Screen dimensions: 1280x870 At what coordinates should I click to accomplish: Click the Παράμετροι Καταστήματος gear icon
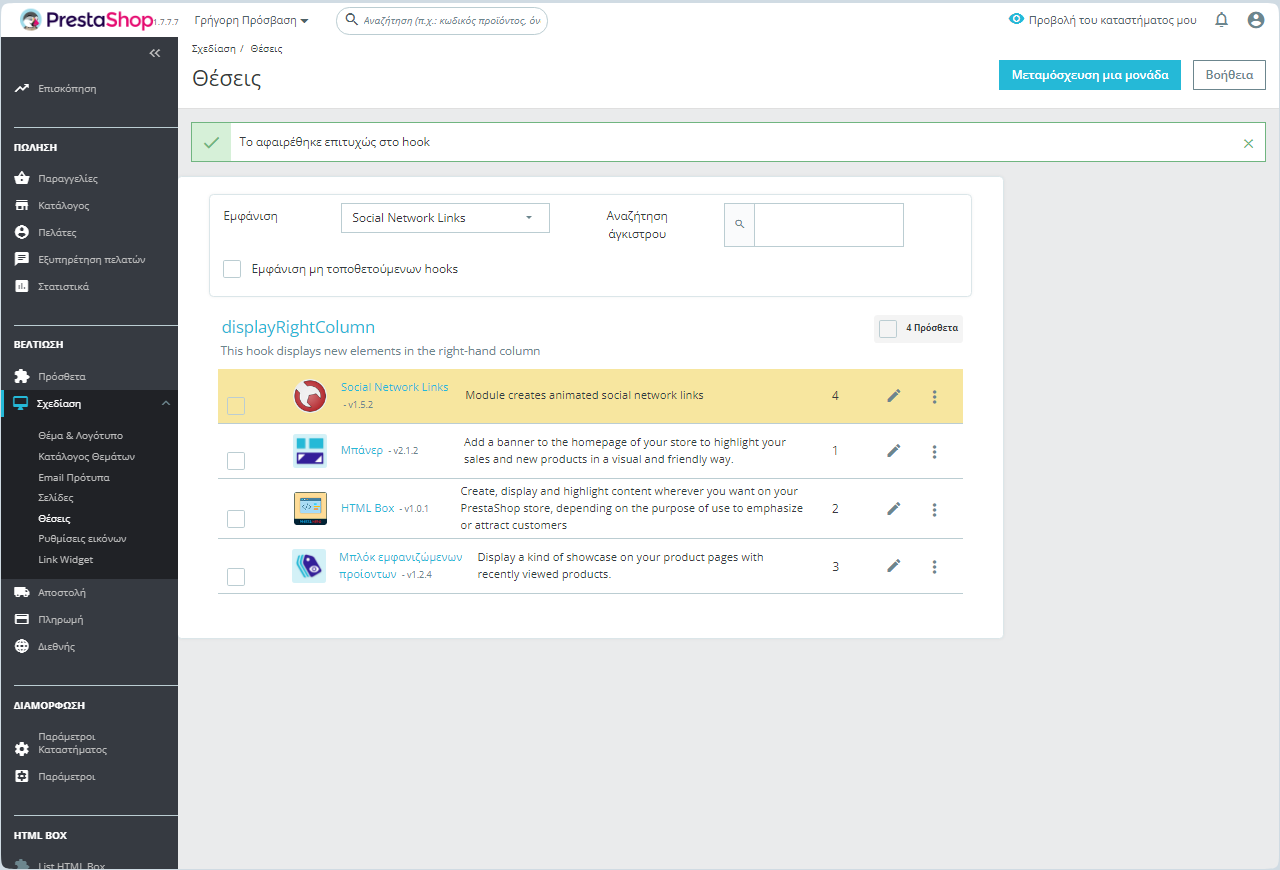click(22, 748)
